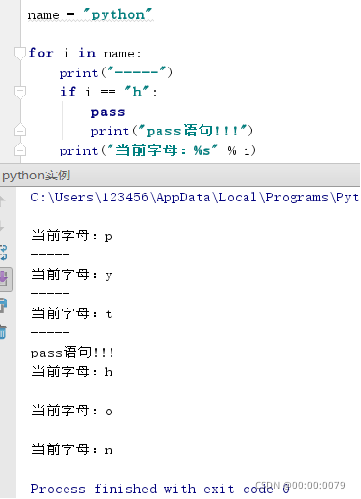Toggle soft-wrap icon in run toolbar
361x499 pixels.
(x=3, y=252)
